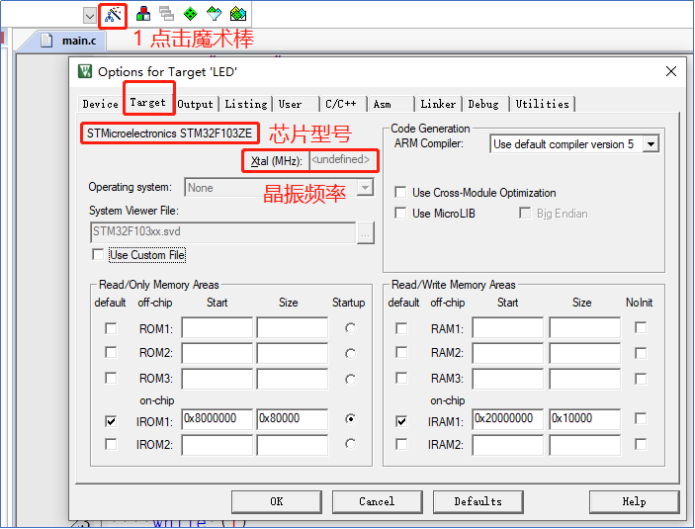Check the ROM1 default checkbox
The width and height of the screenshot is (695, 529).
pos(111,328)
